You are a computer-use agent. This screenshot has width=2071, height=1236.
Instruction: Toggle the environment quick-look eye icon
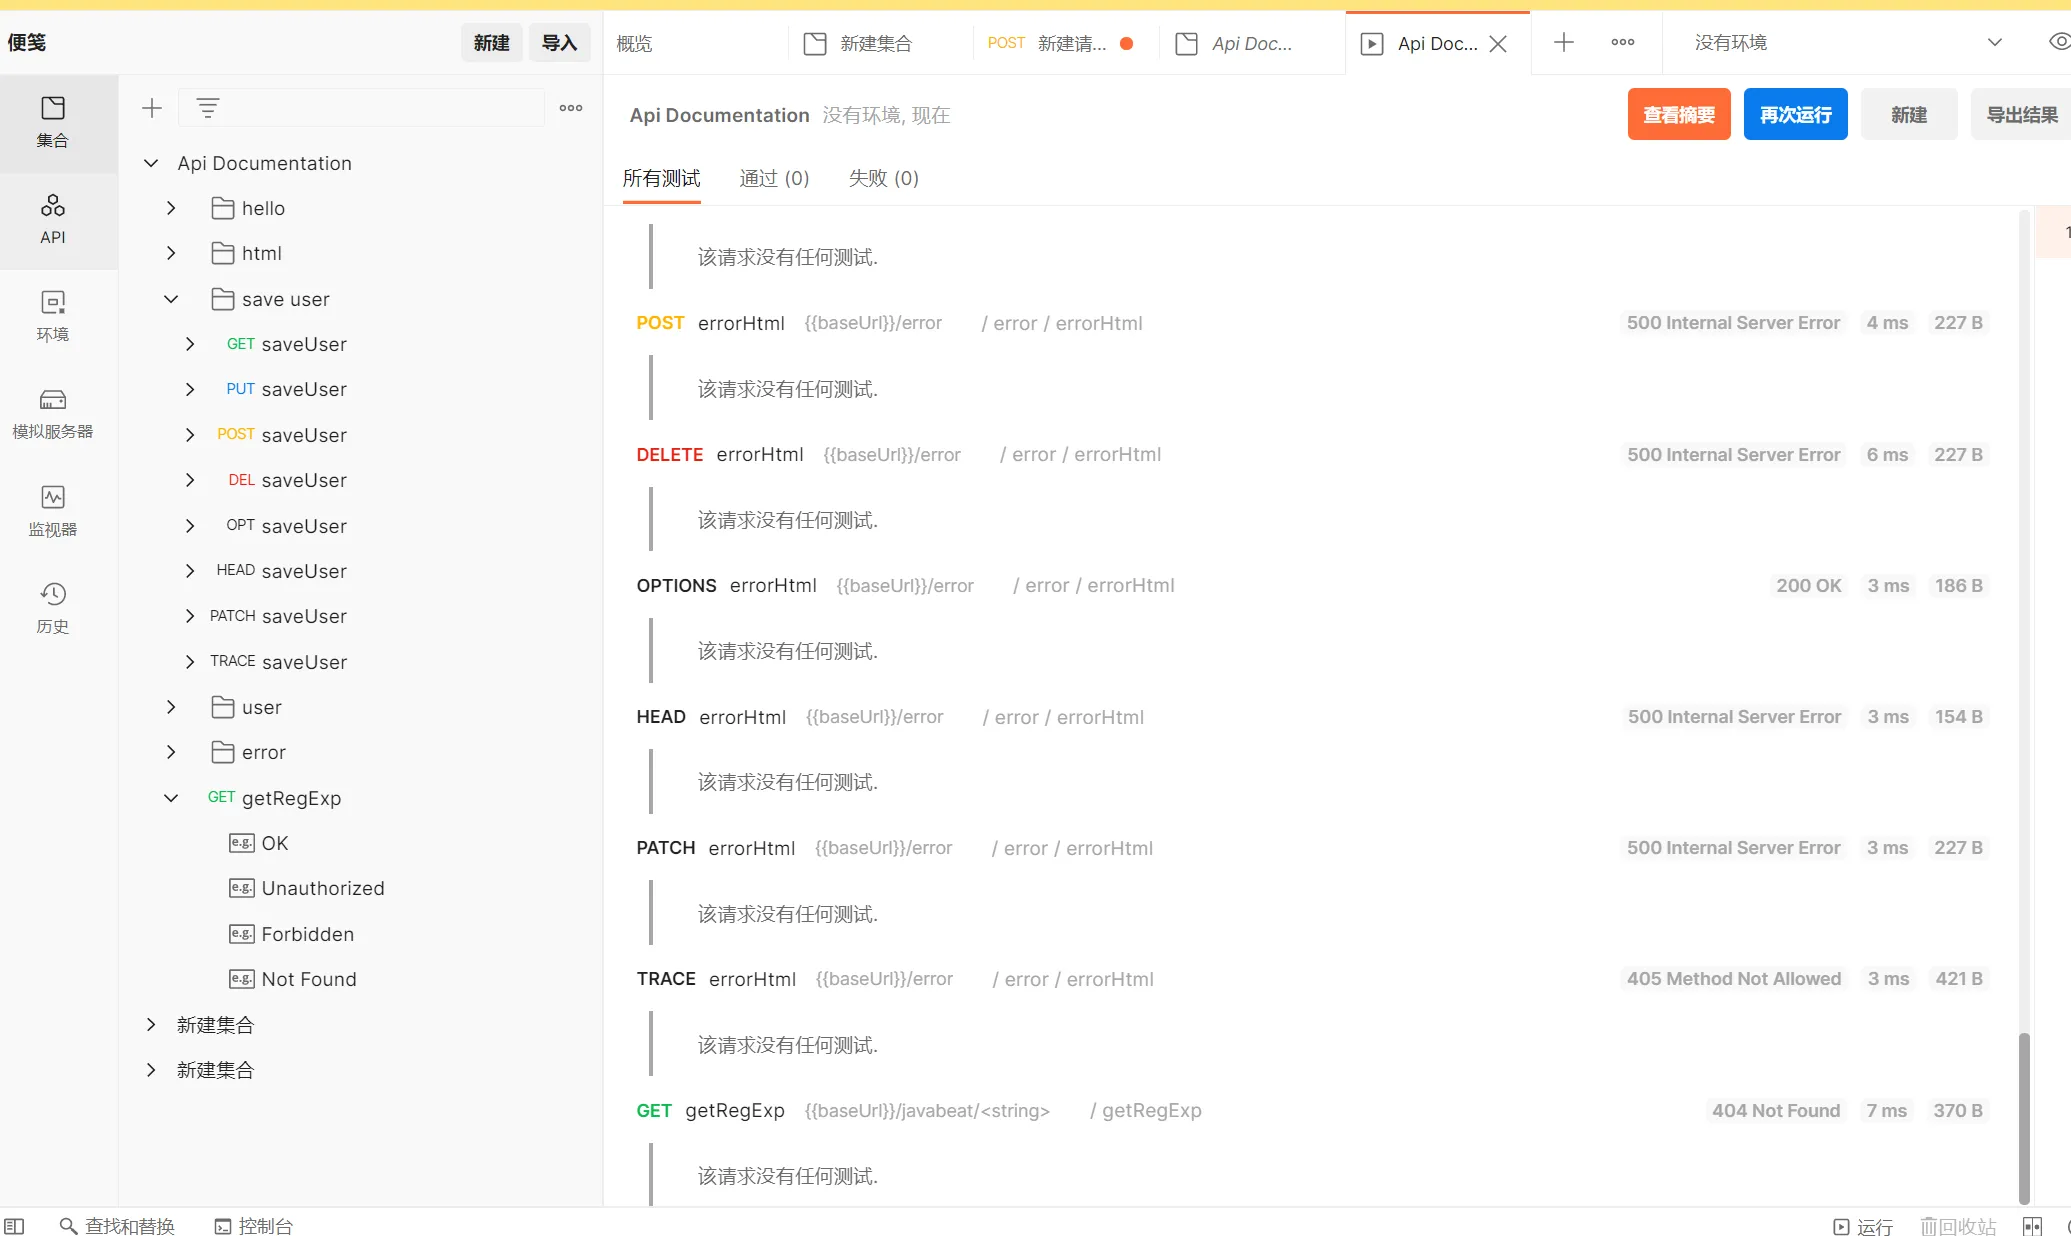coord(2058,42)
